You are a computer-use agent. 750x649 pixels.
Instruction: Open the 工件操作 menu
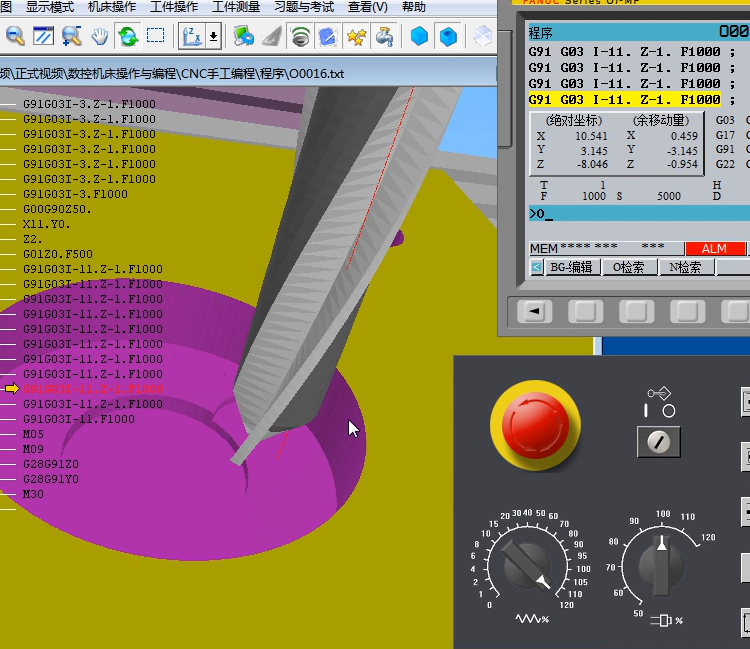click(x=174, y=7)
